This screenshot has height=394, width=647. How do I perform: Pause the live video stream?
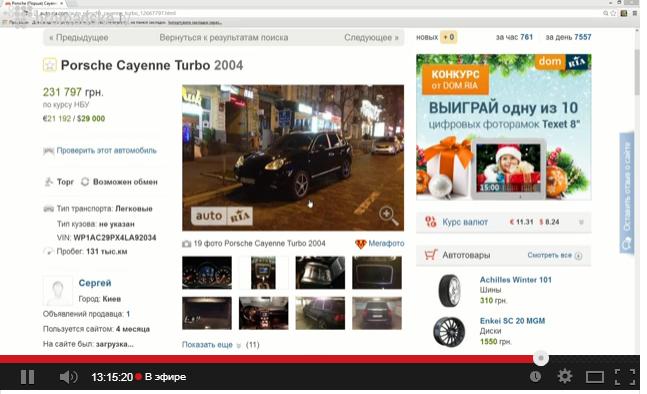tap(28, 377)
